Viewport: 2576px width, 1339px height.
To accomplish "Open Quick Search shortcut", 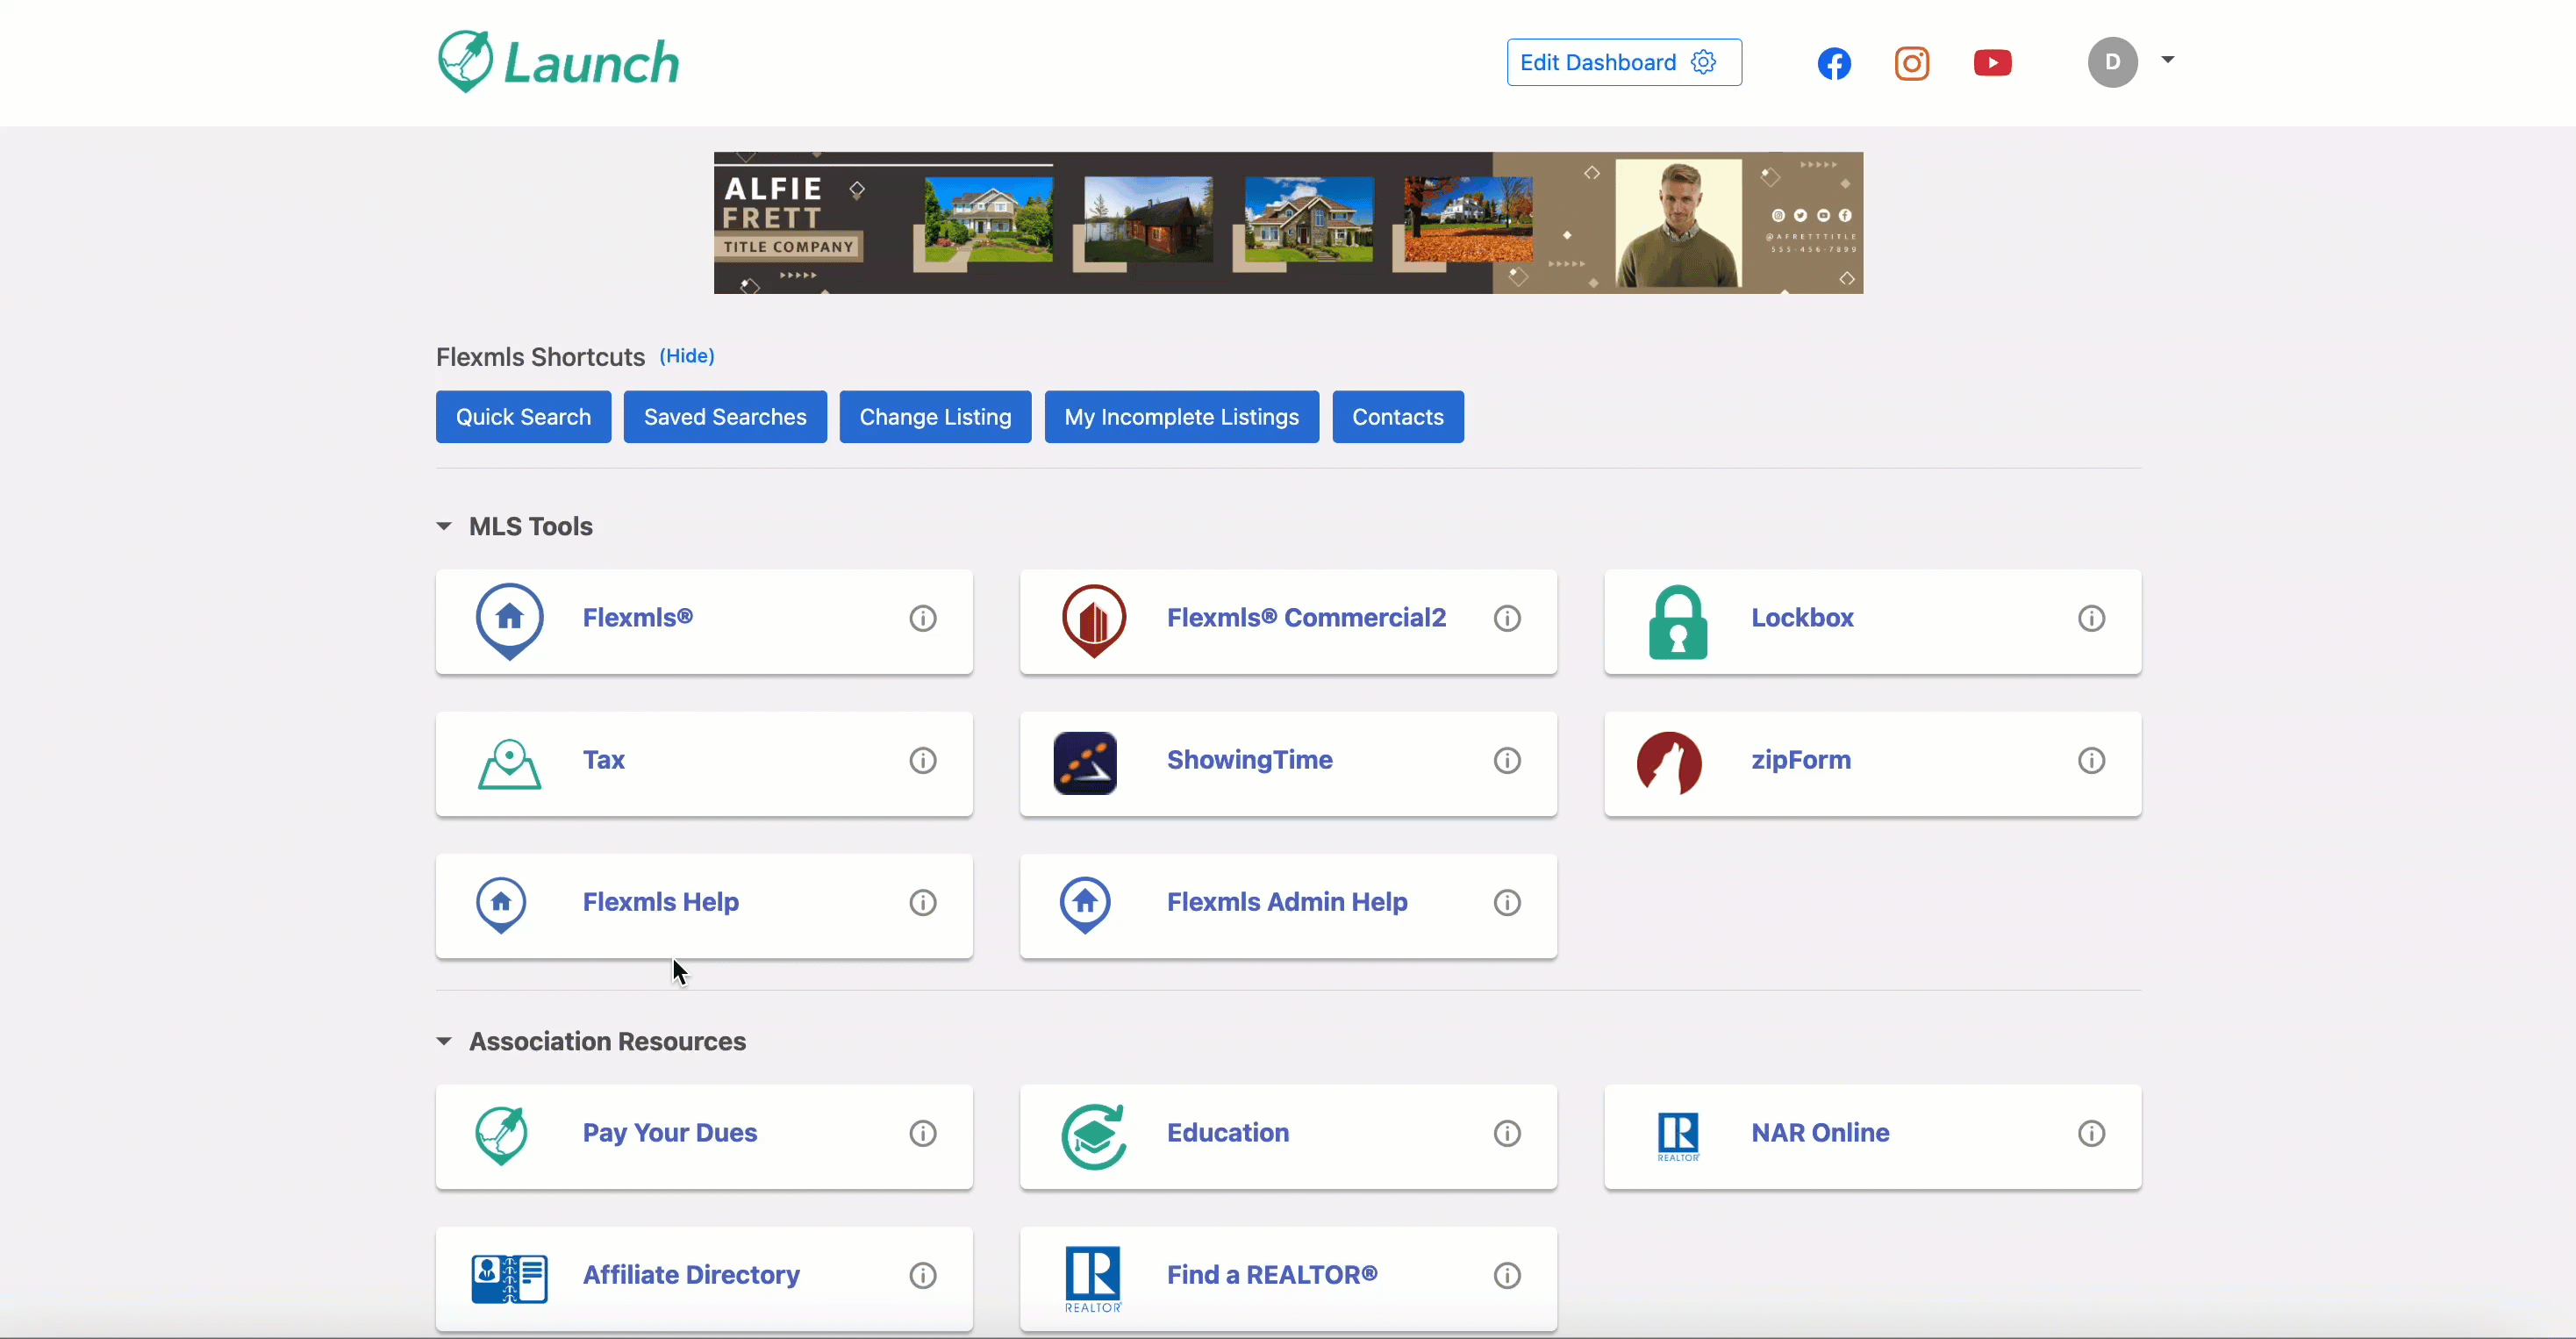I will click(x=523, y=417).
